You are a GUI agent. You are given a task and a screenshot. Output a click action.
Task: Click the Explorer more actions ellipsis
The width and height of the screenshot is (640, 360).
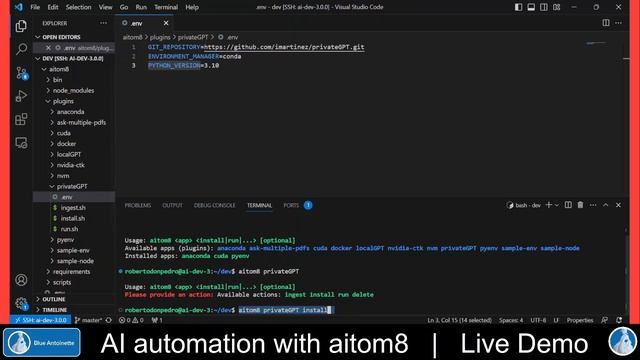pos(103,23)
